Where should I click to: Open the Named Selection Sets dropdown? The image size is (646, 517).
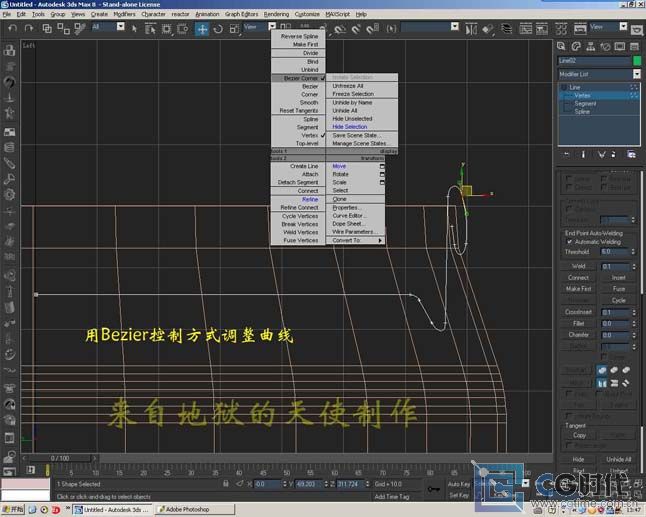[455, 27]
